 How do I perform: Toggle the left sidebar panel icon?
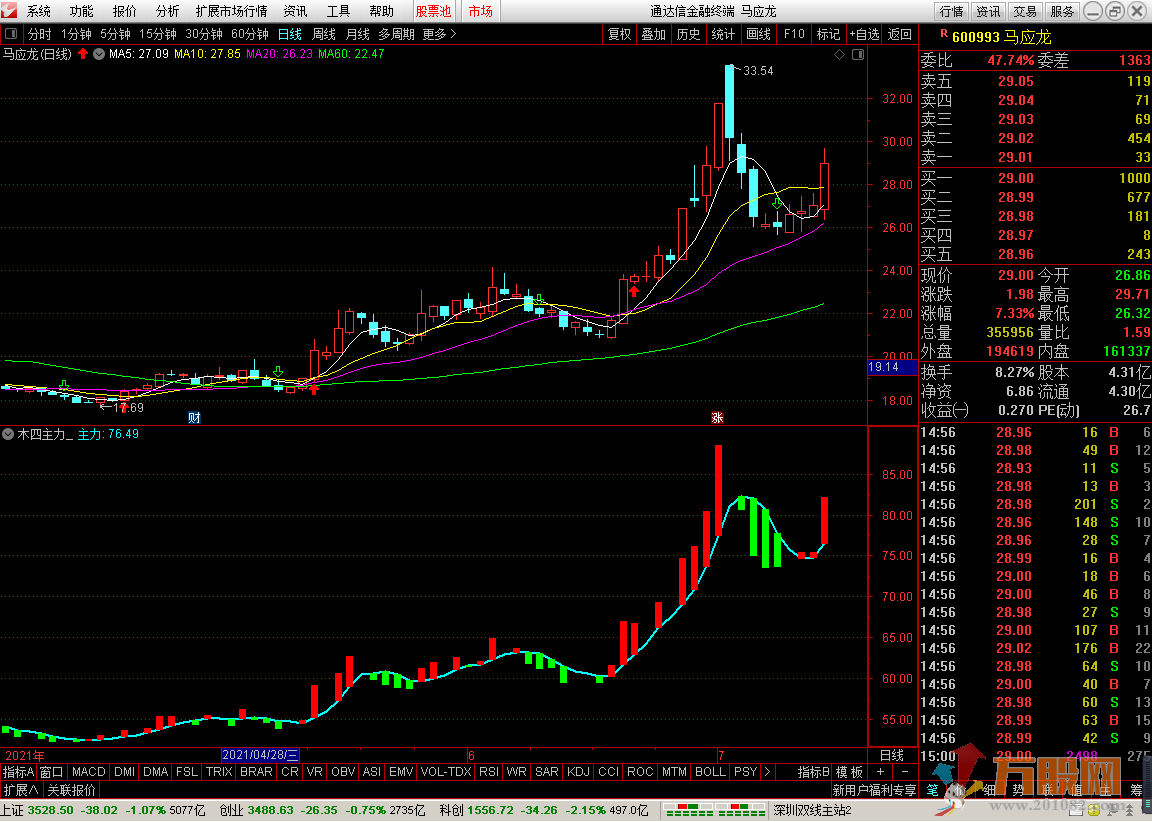pyautogui.click(x=10, y=35)
